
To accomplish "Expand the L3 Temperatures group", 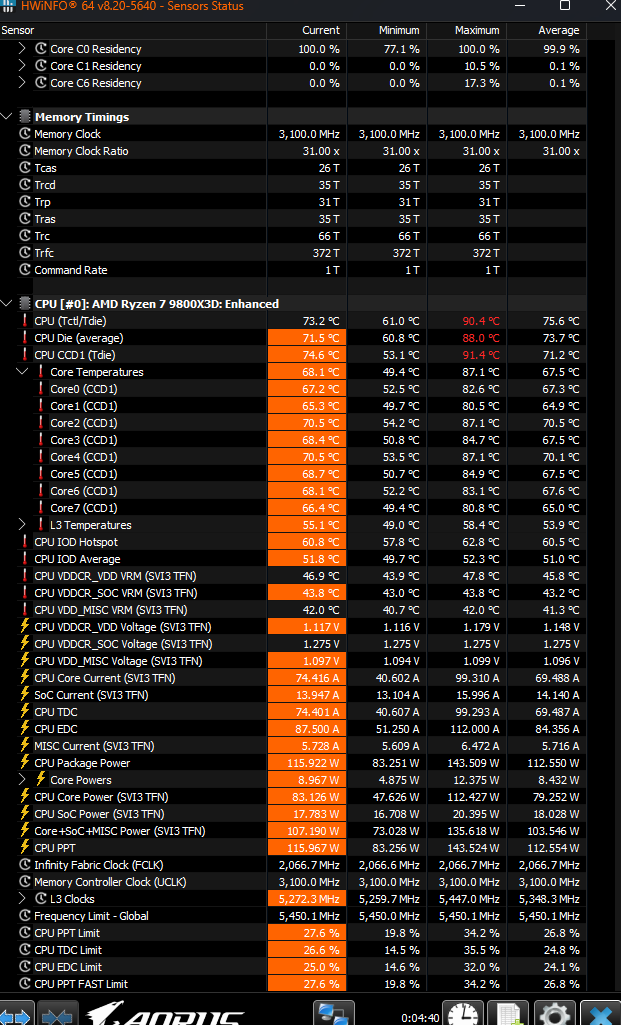I will click(x=23, y=525).
